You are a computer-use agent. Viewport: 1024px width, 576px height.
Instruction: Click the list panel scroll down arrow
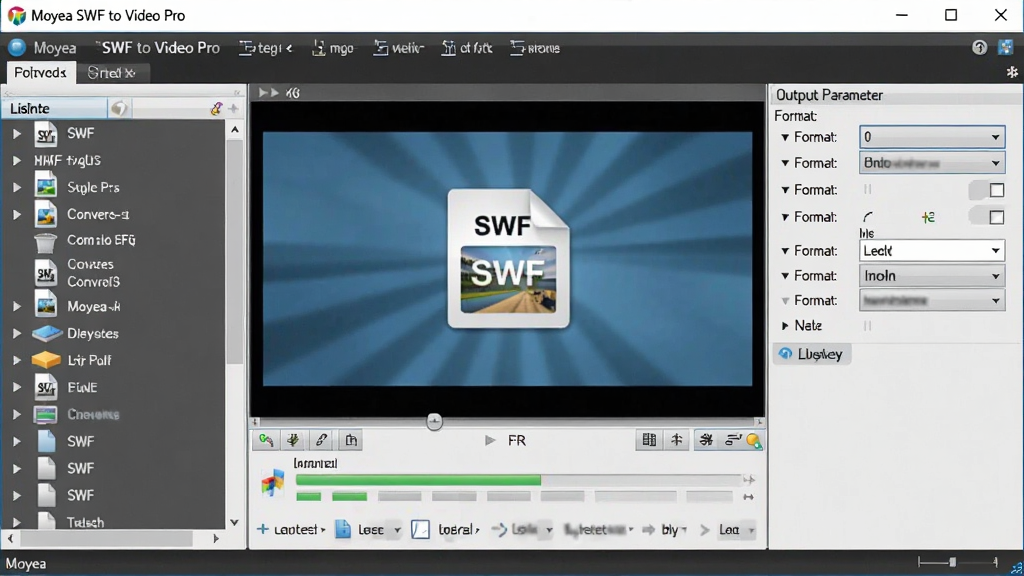pos(234,522)
